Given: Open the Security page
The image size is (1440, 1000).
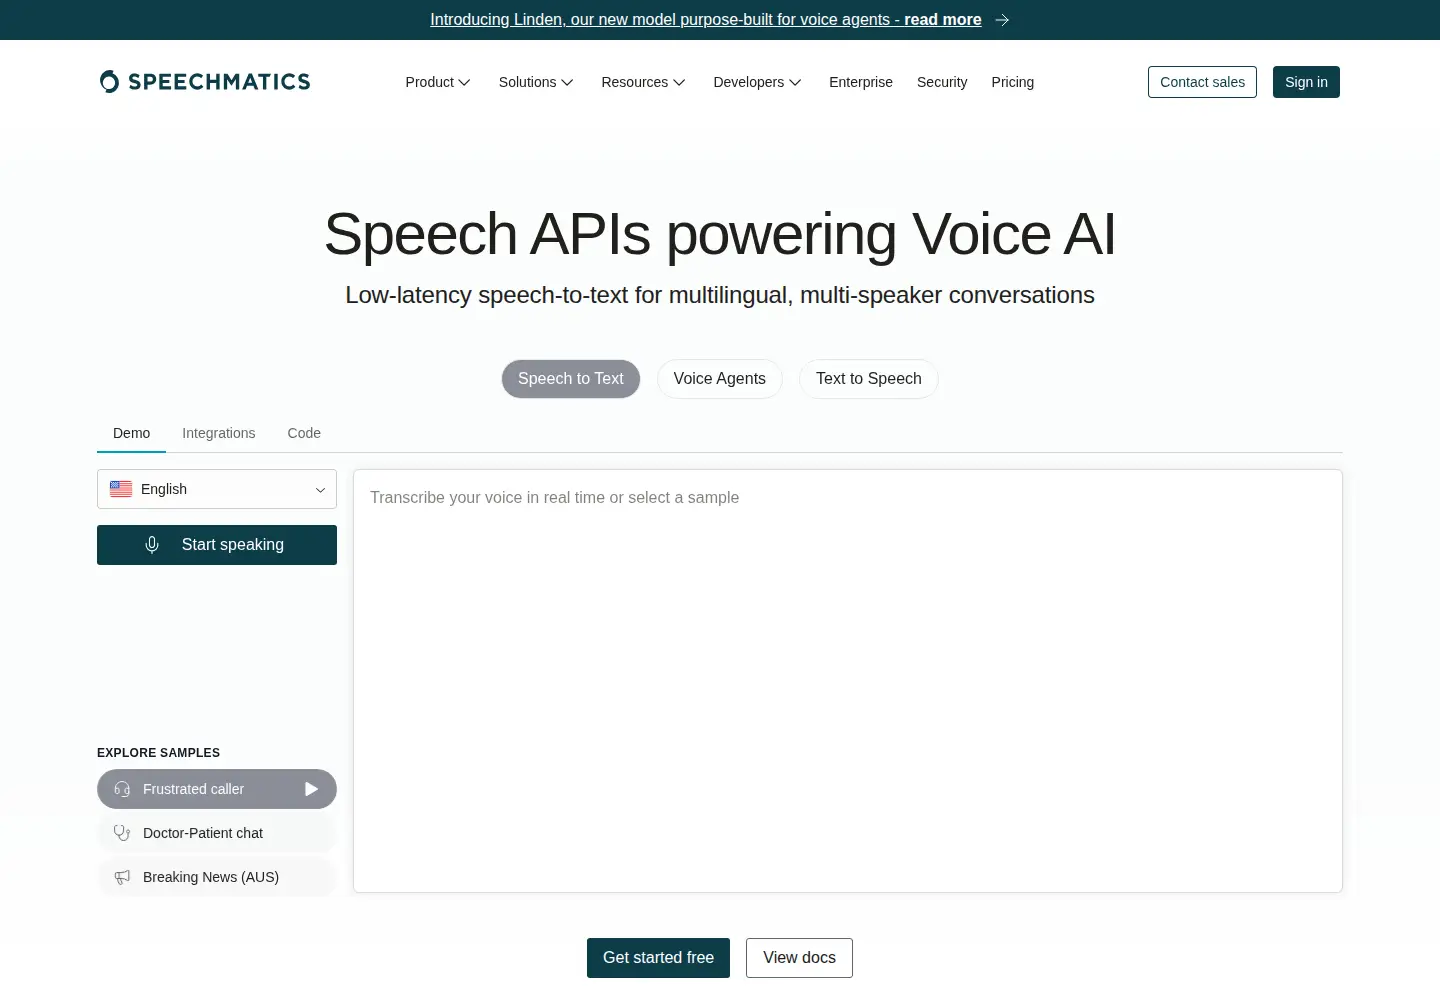Looking at the screenshot, I should click(942, 82).
